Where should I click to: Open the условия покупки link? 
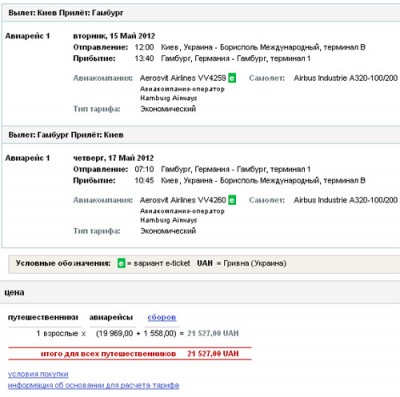38,374
